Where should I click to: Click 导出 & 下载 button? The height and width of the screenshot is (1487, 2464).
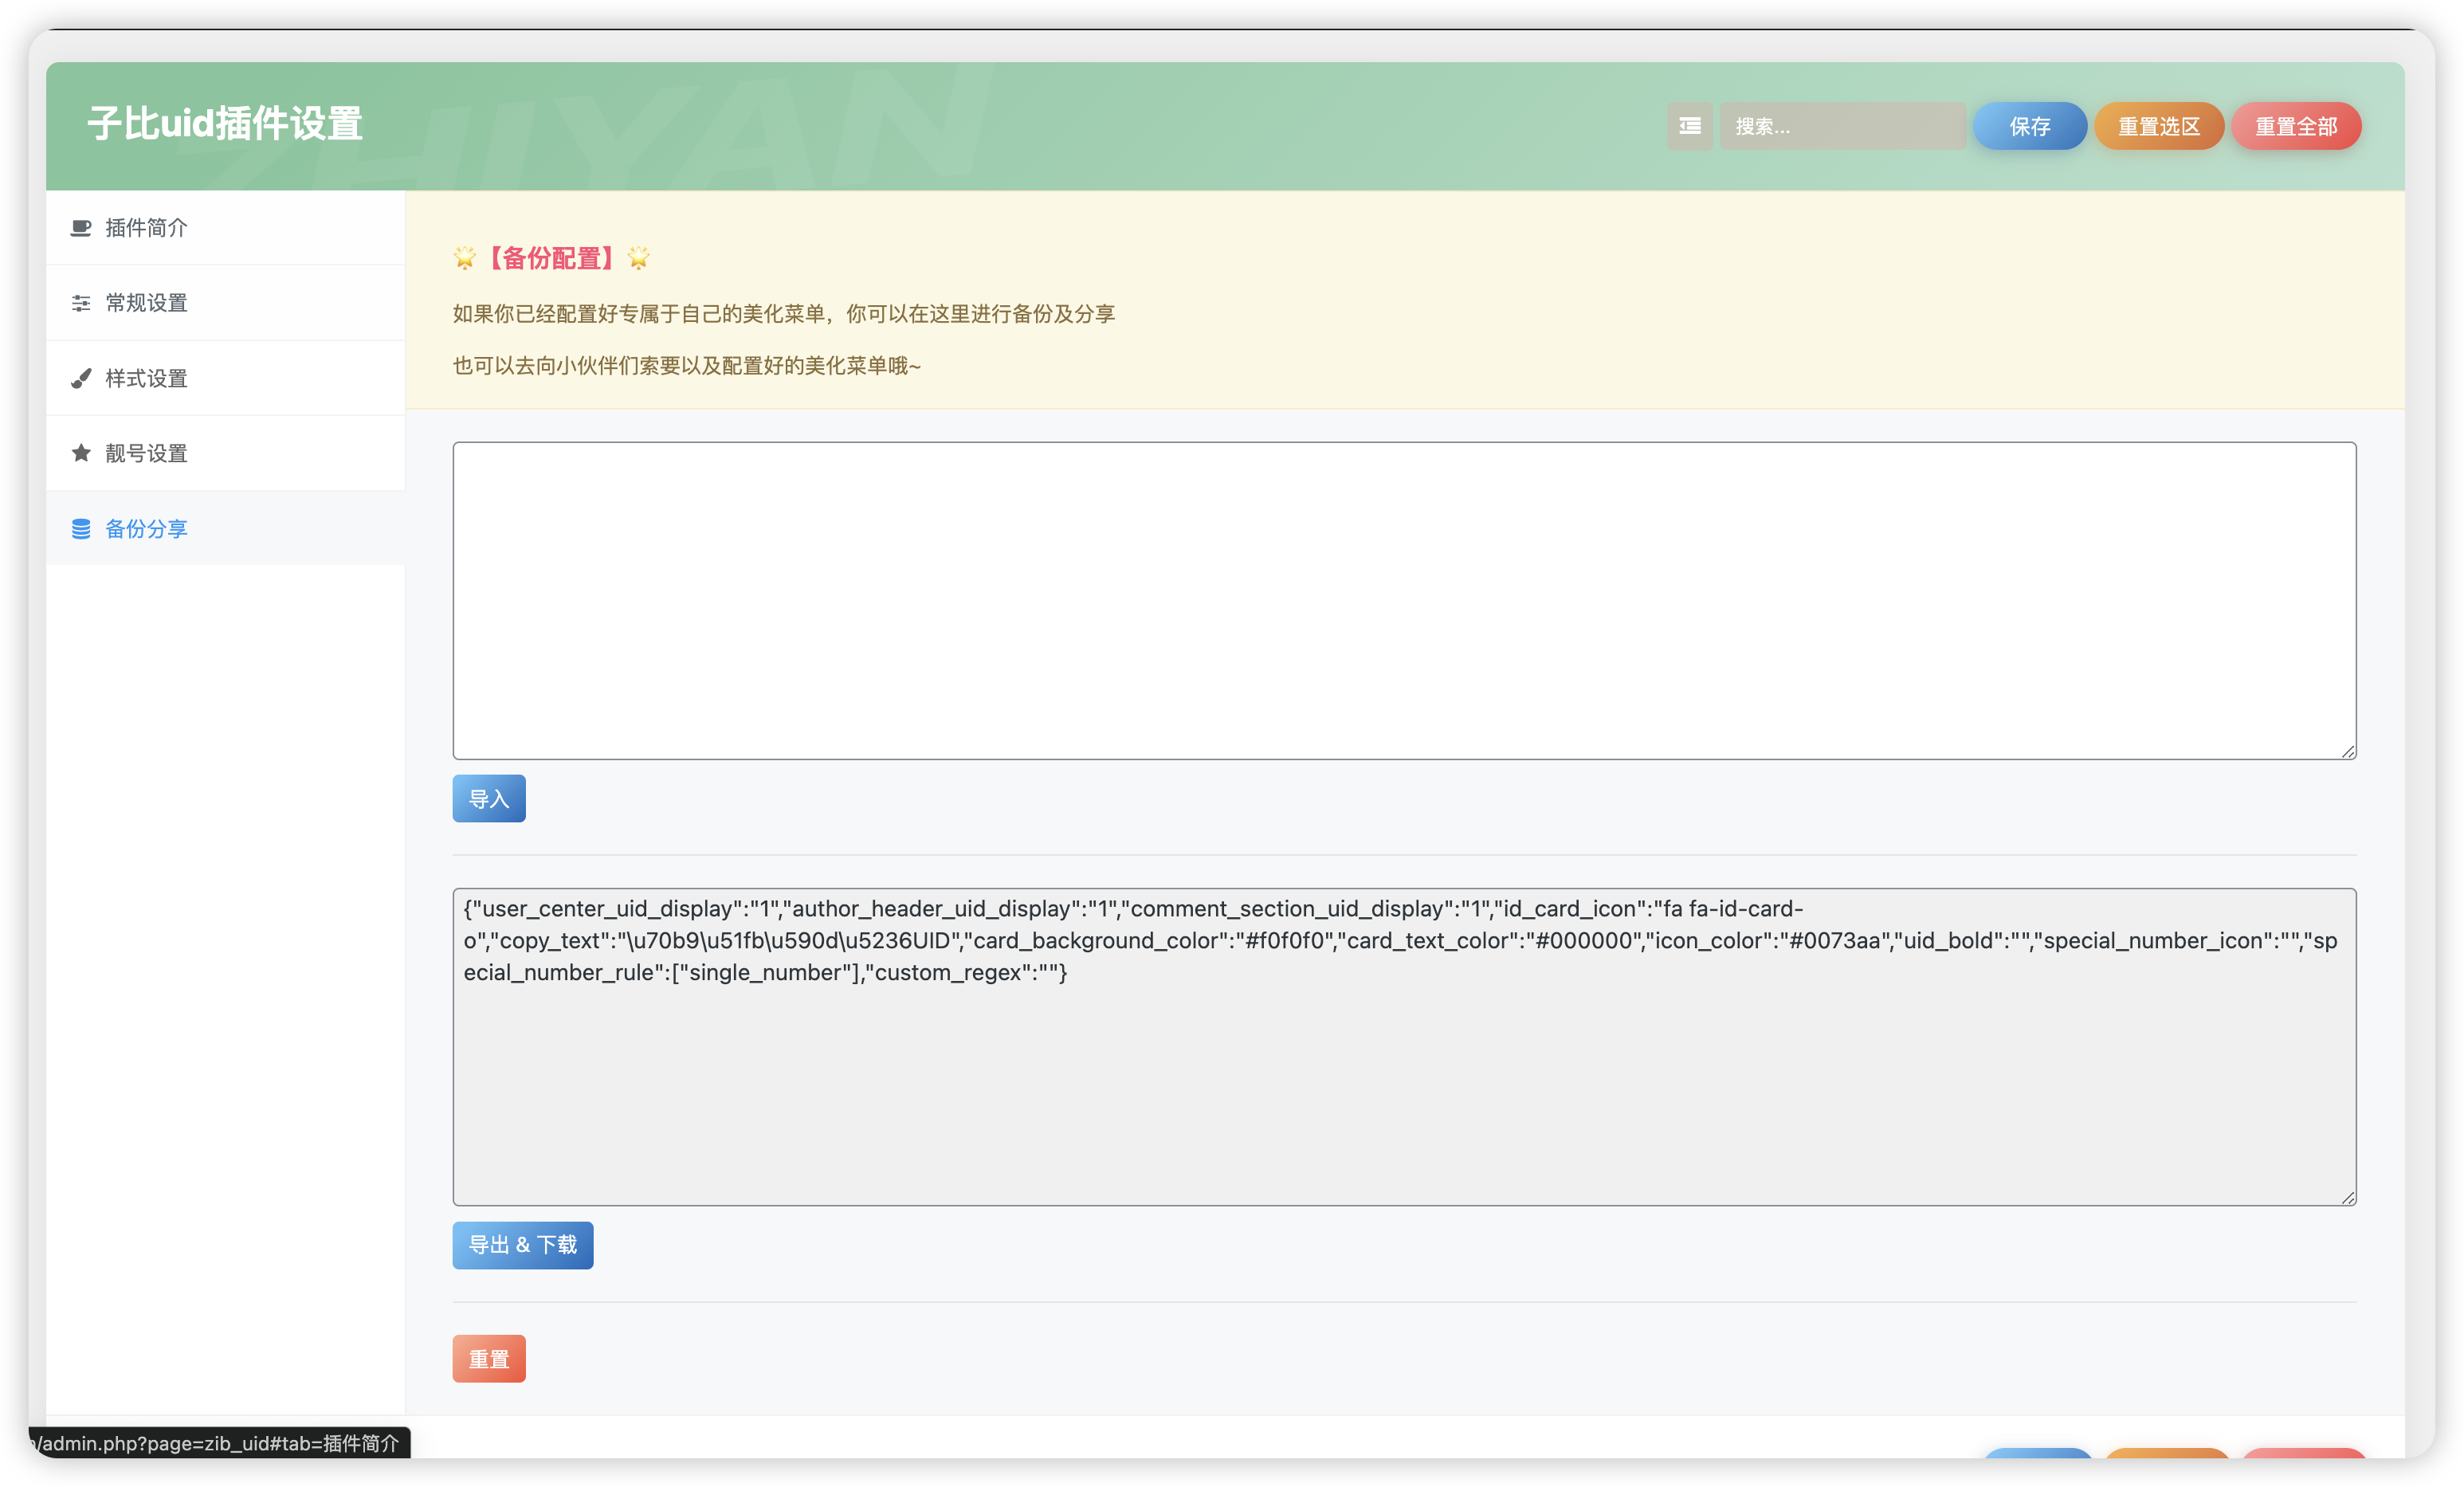pyautogui.click(x=522, y=1245)
